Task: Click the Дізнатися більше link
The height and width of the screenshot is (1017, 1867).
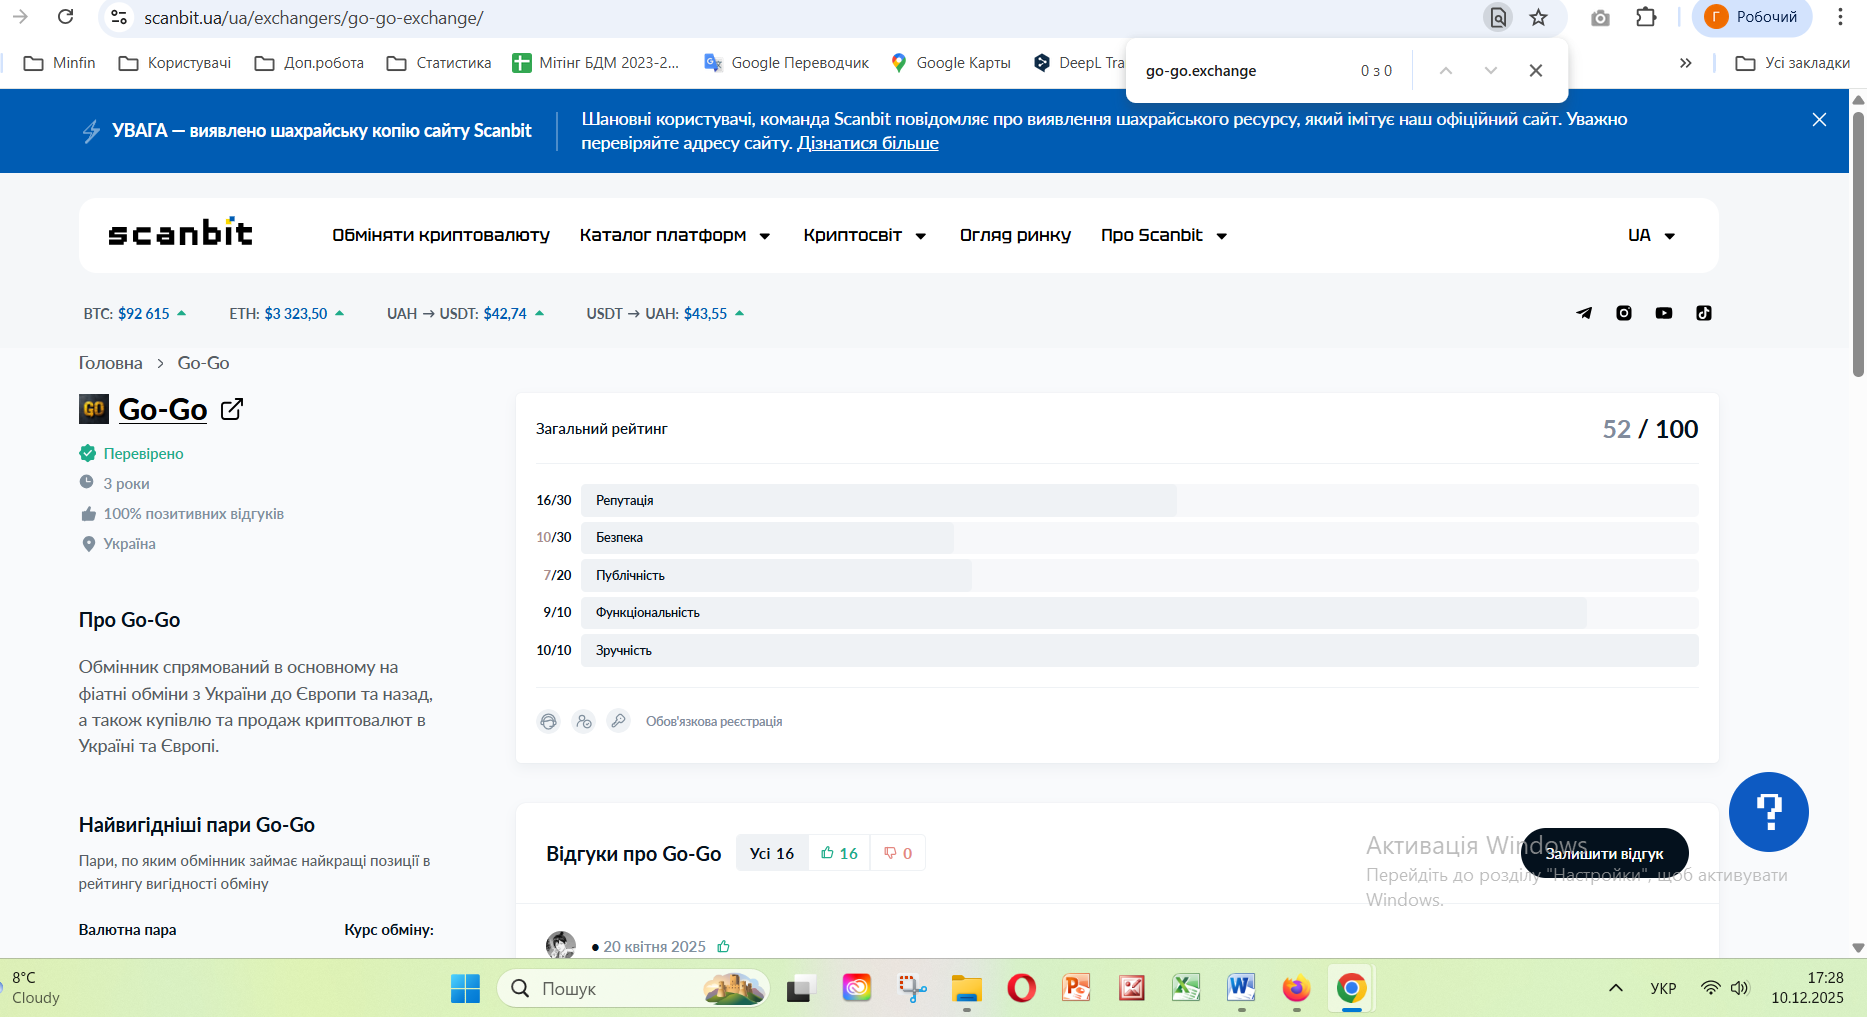Action: point(868,143)
